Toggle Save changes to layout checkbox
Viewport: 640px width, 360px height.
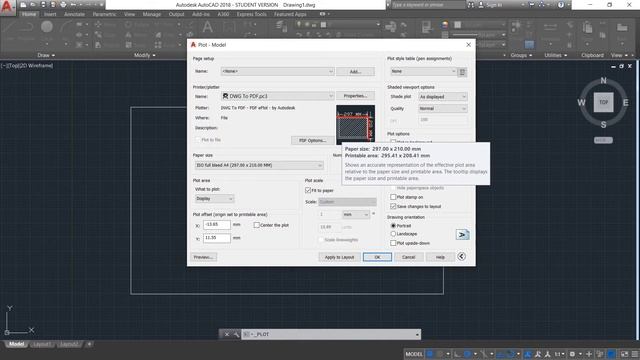(393, 206)
